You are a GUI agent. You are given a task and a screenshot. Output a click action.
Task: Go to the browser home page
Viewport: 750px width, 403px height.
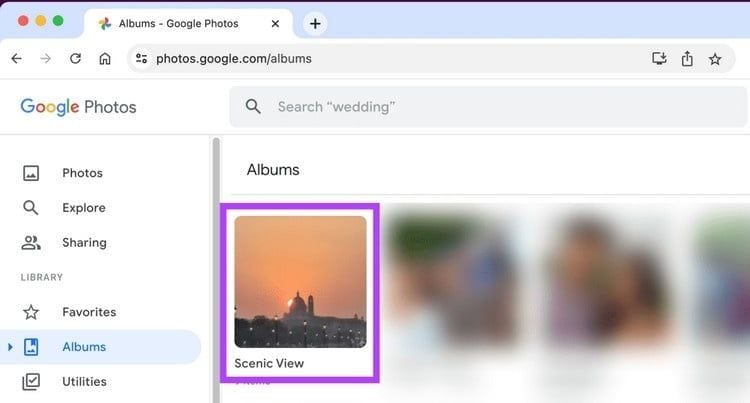tap(105, 59)
